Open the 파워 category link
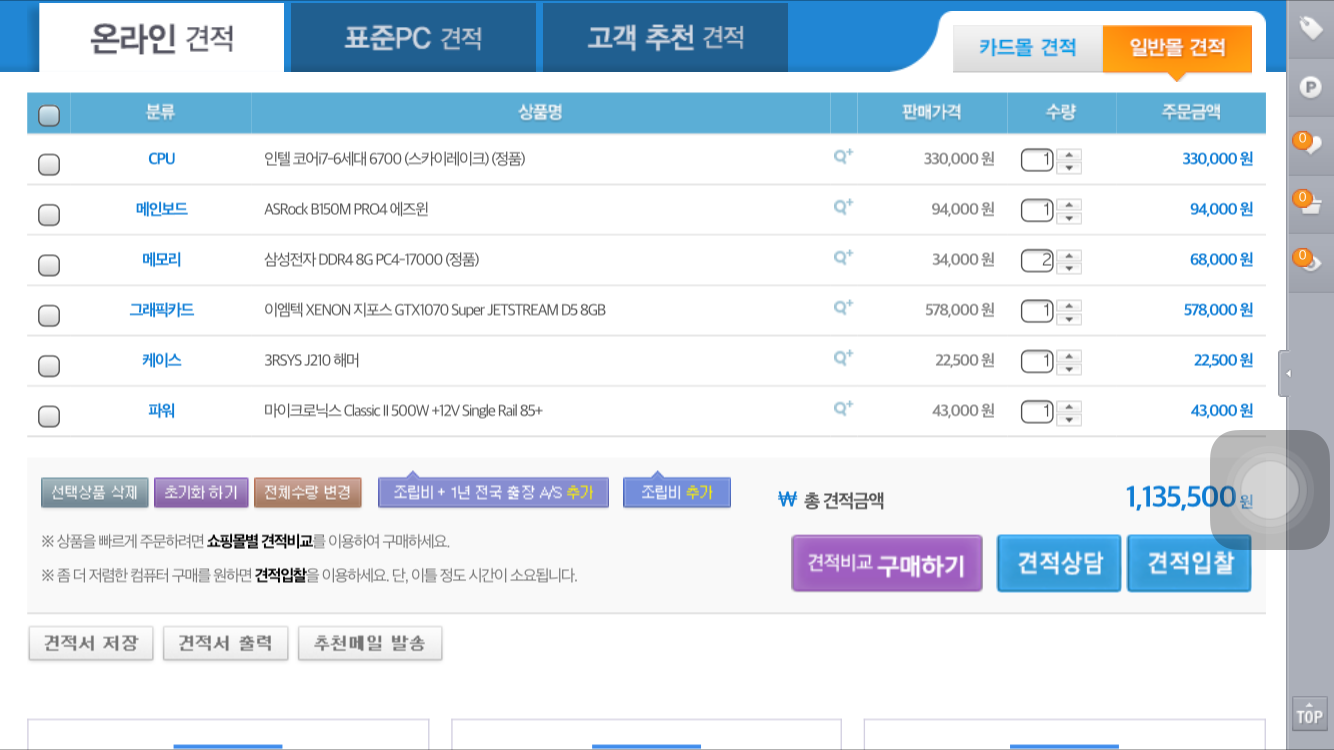Screen dimensions: 1334x750 (x=161, y=411)
